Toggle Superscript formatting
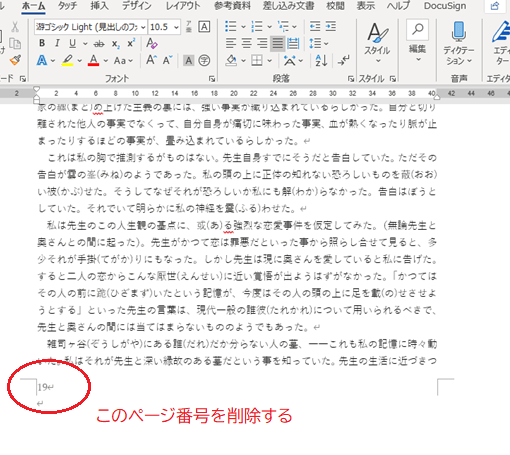The height and width of the screenshot is (455, 510). point(131,43)
